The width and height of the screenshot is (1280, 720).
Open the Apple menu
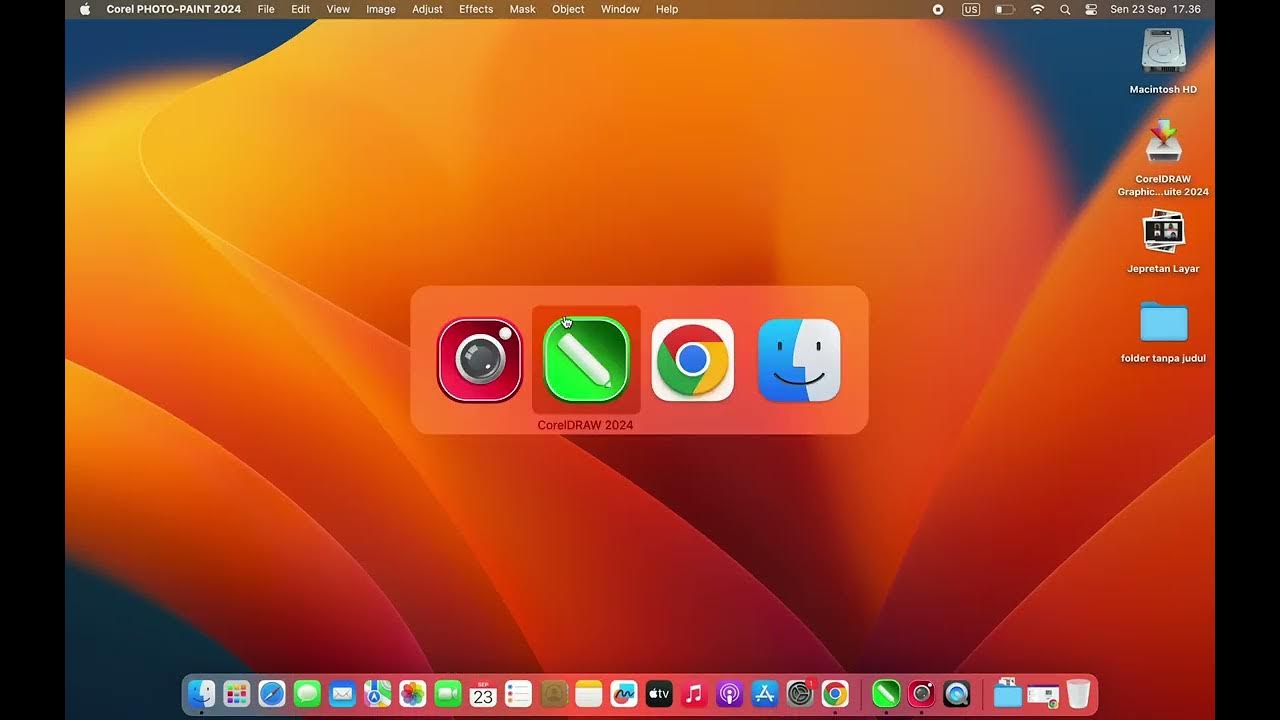pyautogui.click(x=85, y=9)
